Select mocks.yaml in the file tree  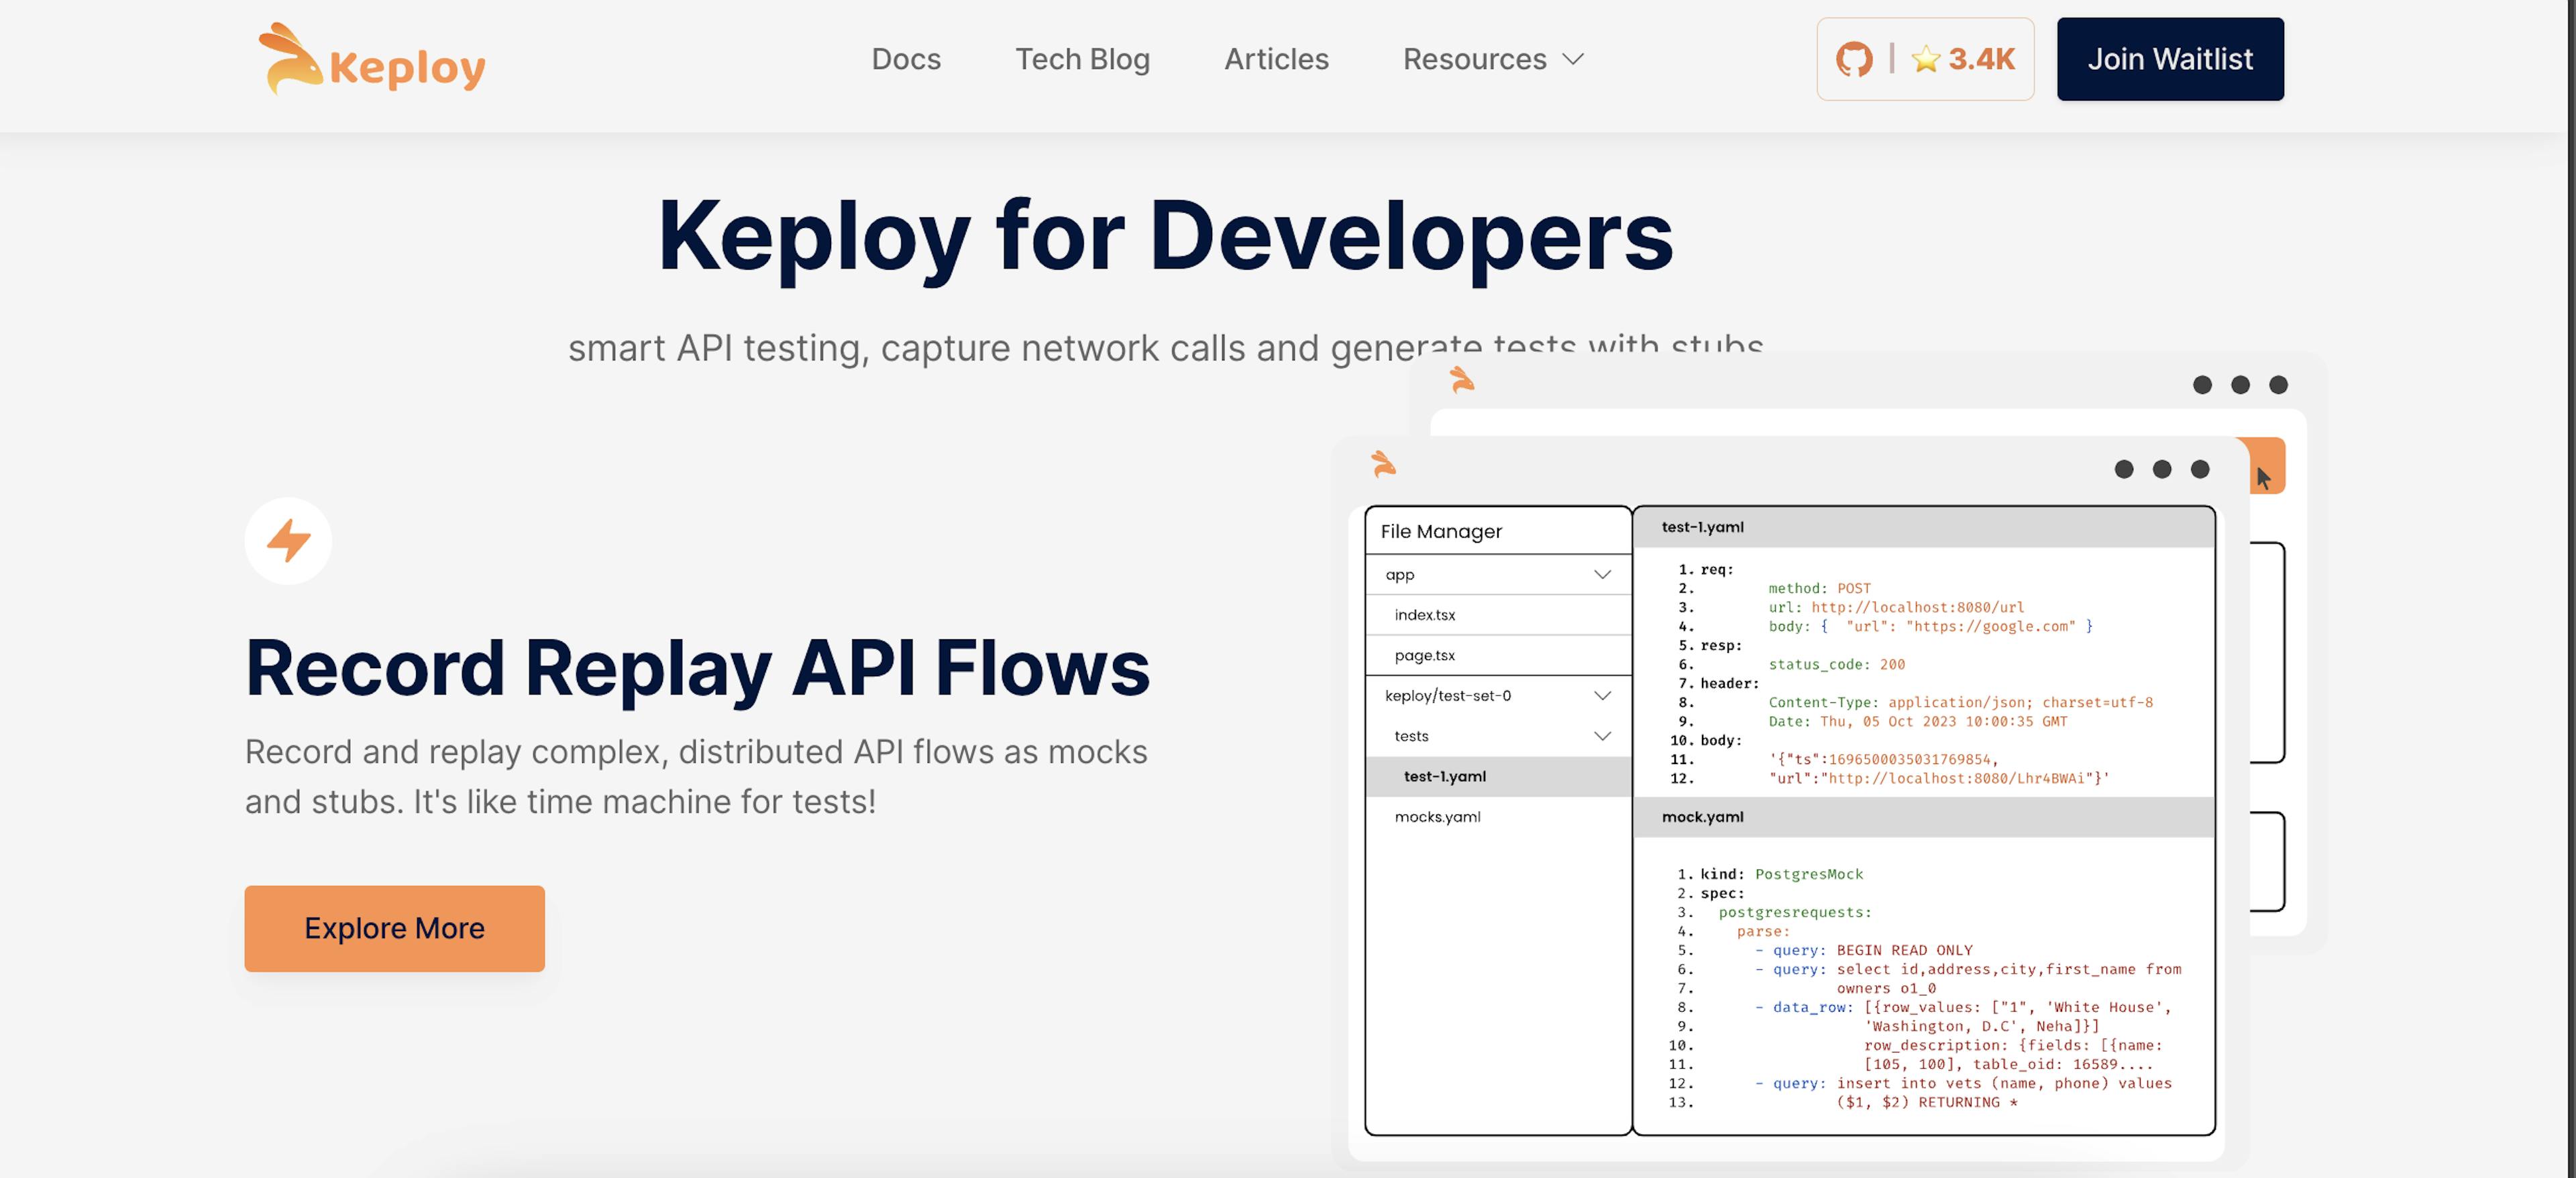tap(1498, 817)
